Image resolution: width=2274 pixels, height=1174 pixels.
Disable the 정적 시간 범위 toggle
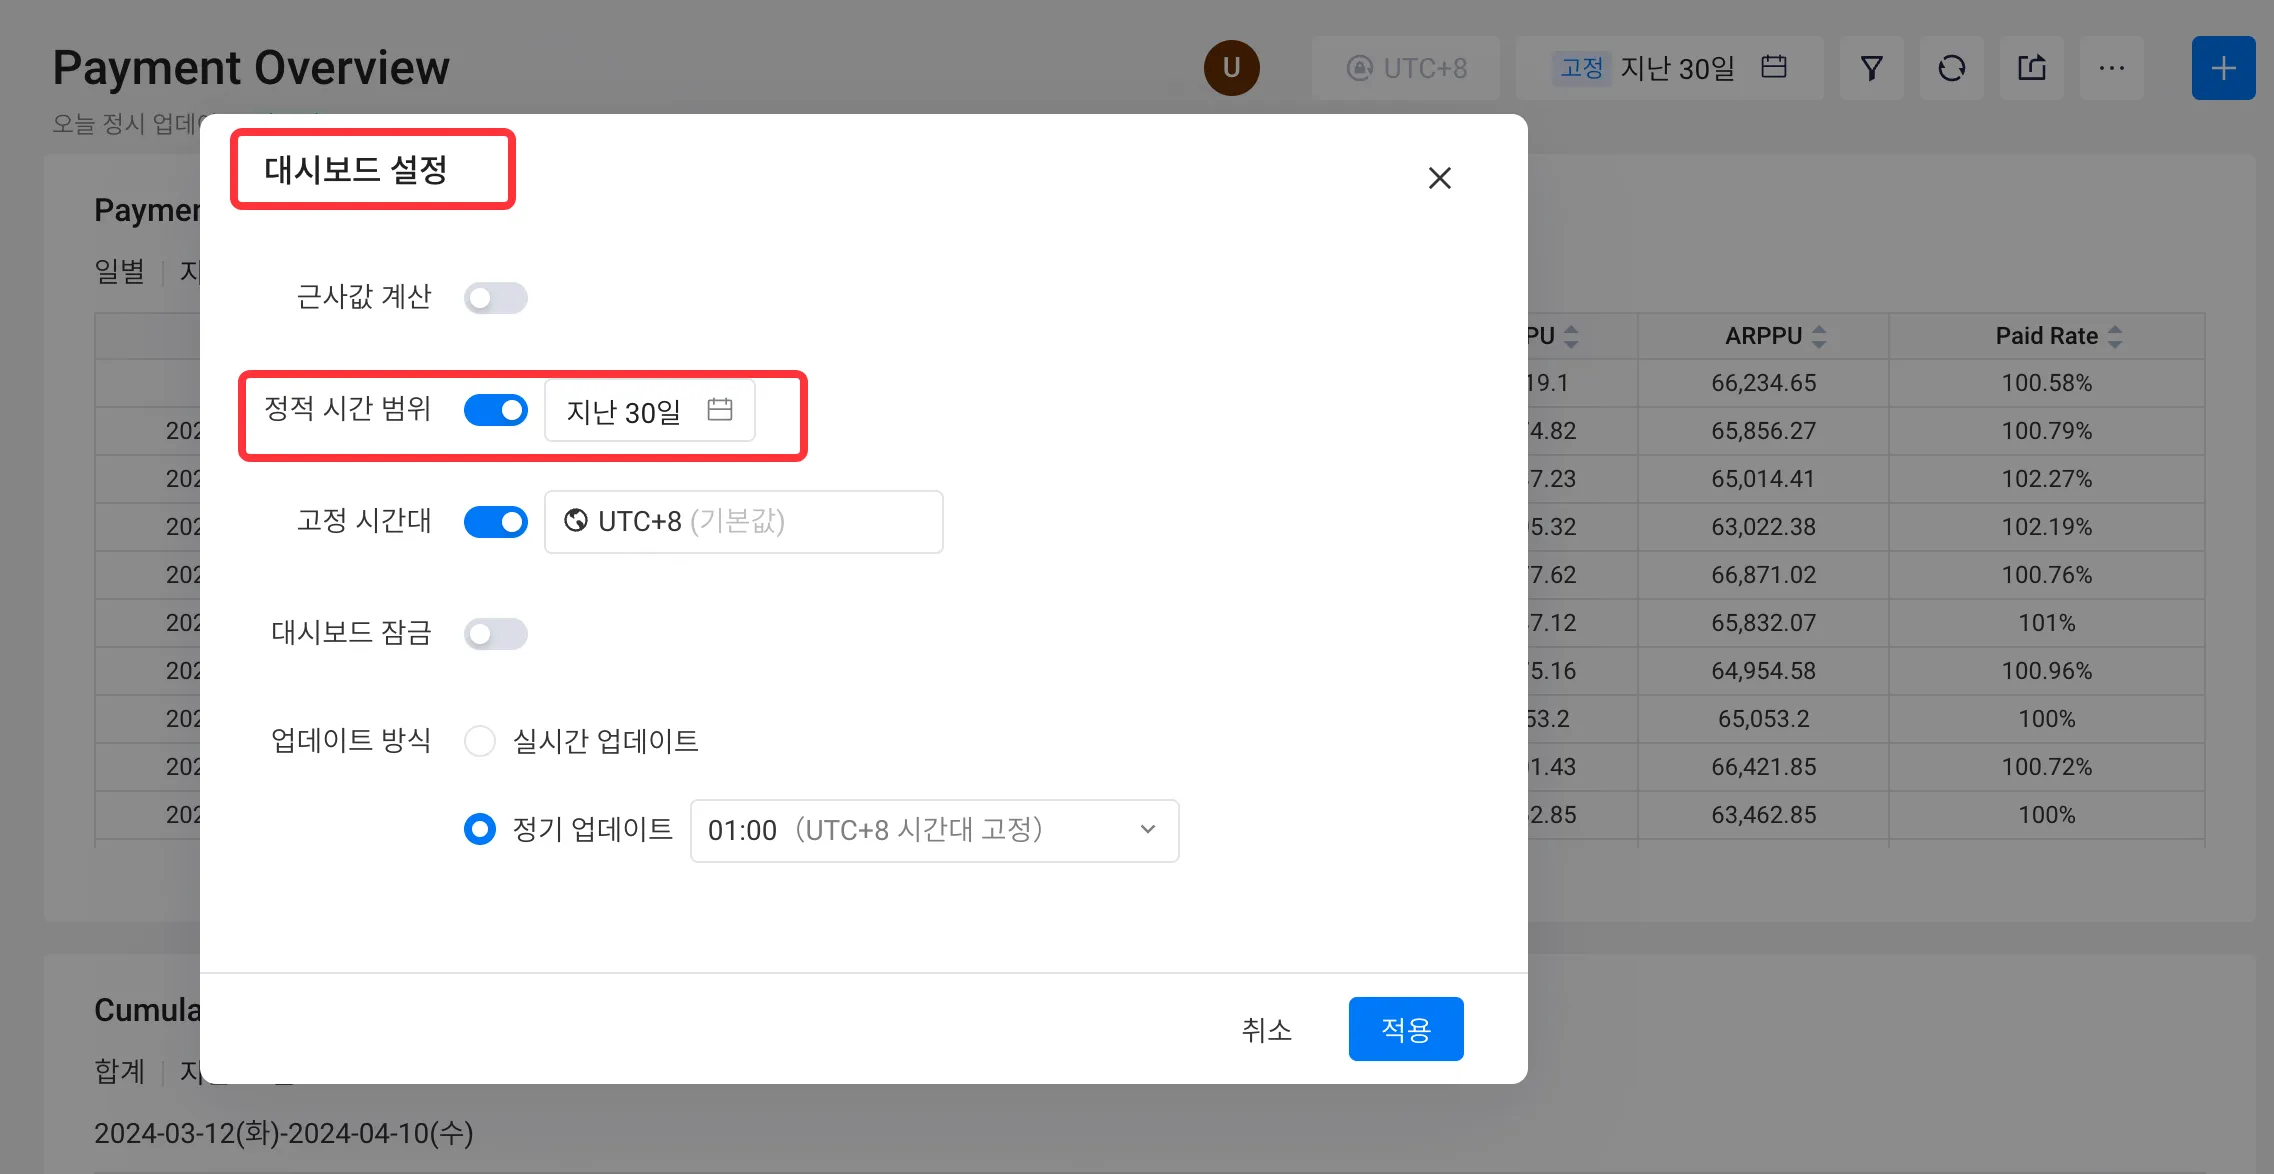pyautogui.click(x=495, y=410)
